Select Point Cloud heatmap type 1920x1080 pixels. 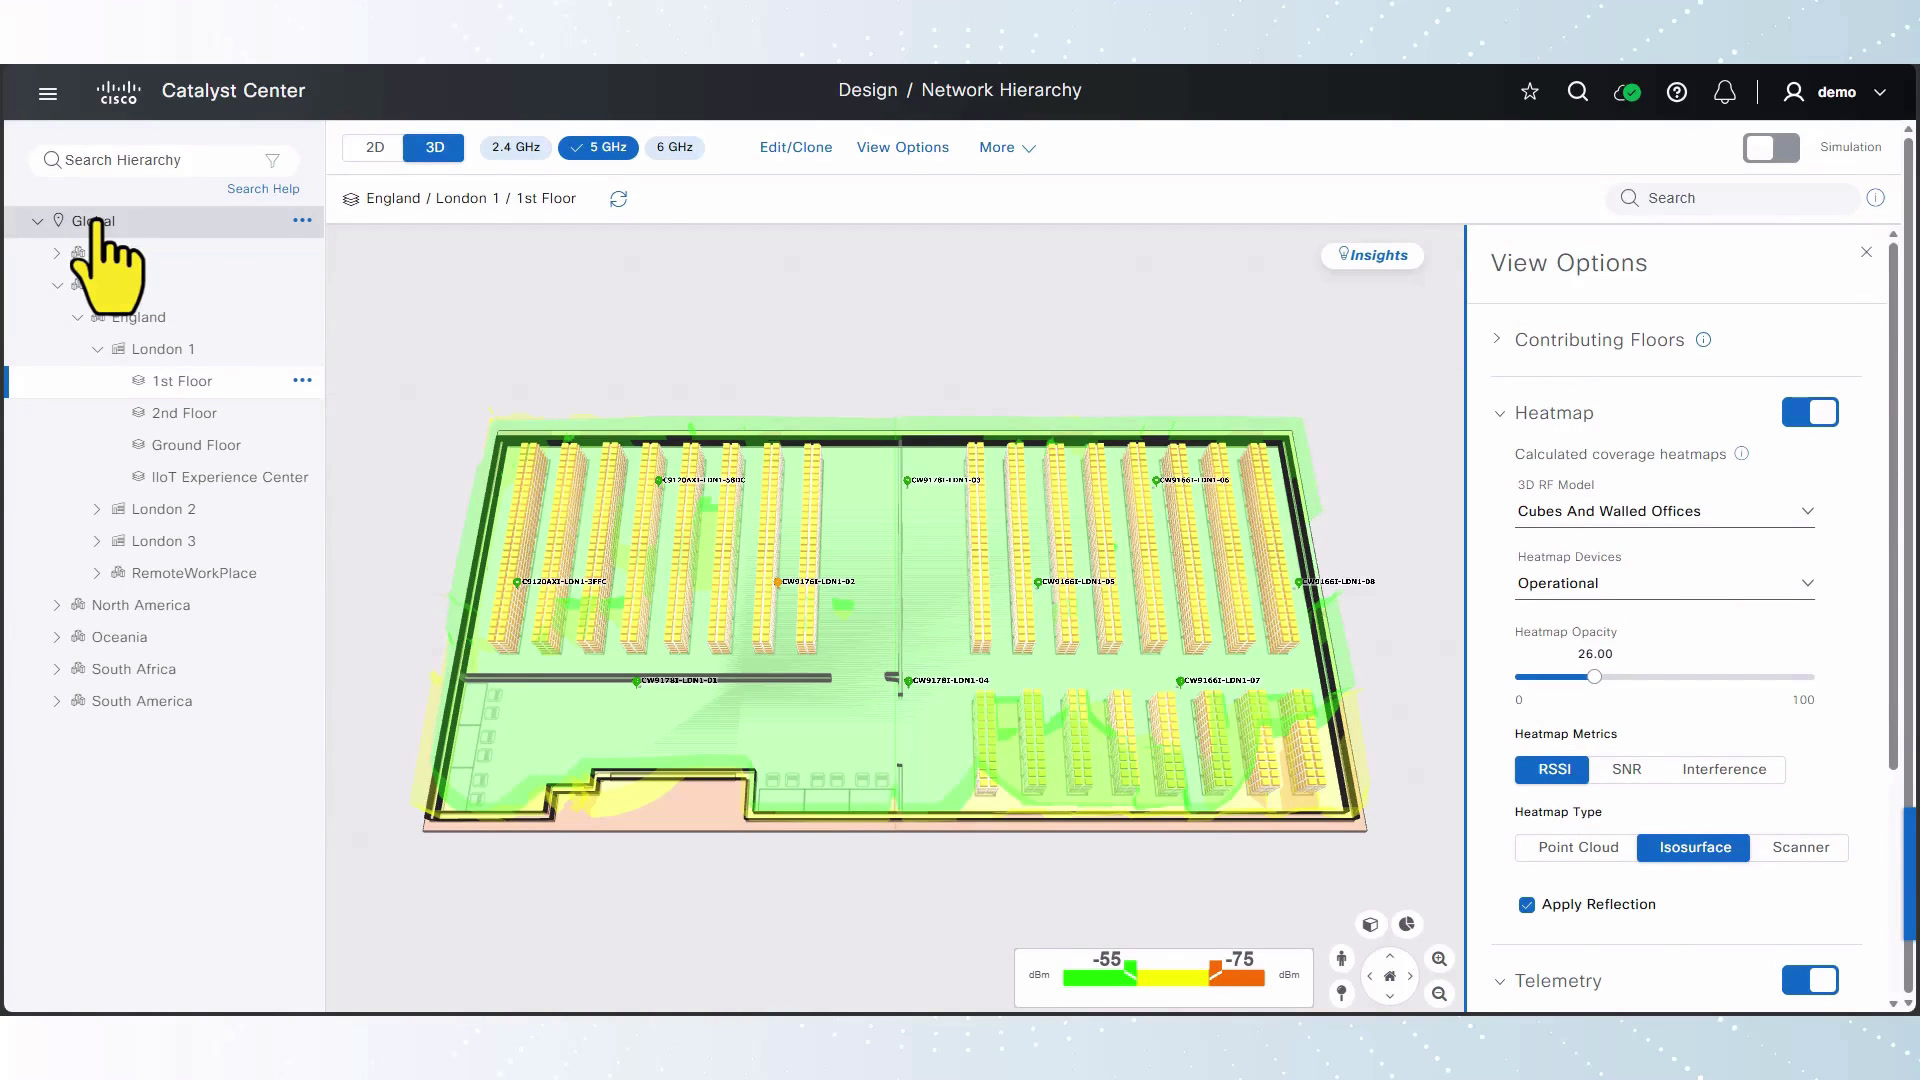point(1577,848)
